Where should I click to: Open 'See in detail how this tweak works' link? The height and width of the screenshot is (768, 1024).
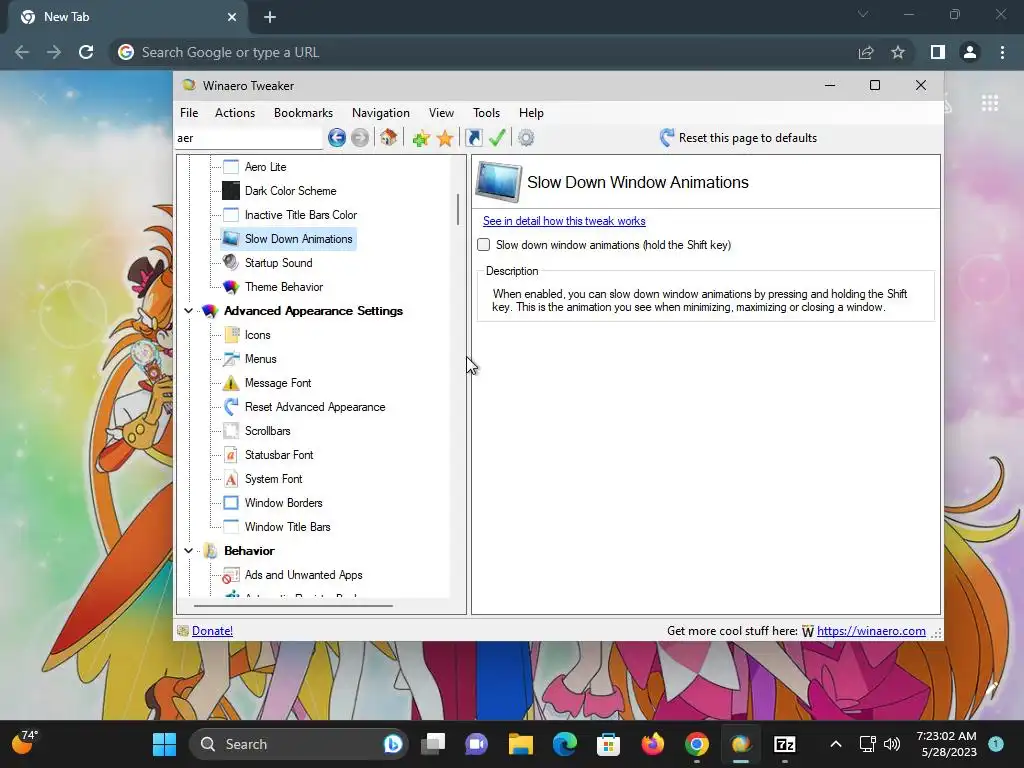[x=564, y=221]
